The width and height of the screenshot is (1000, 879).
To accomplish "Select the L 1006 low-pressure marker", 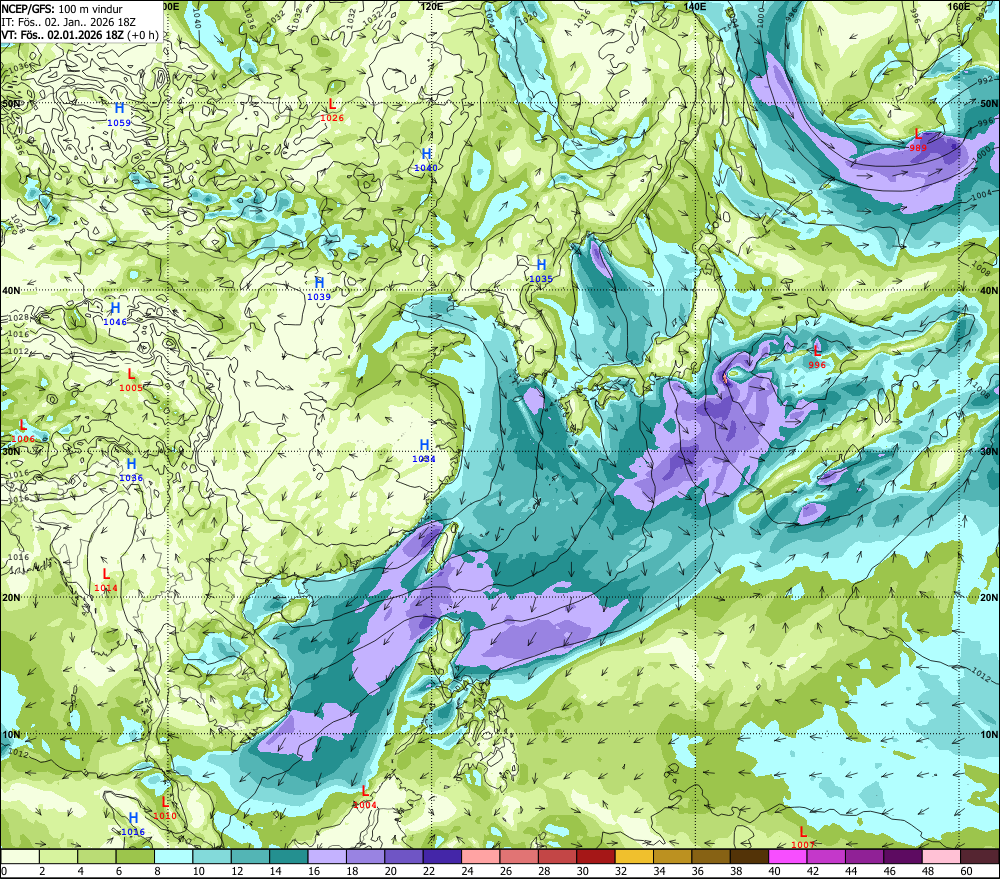I will pyautogui.click(x=23, y=431).
